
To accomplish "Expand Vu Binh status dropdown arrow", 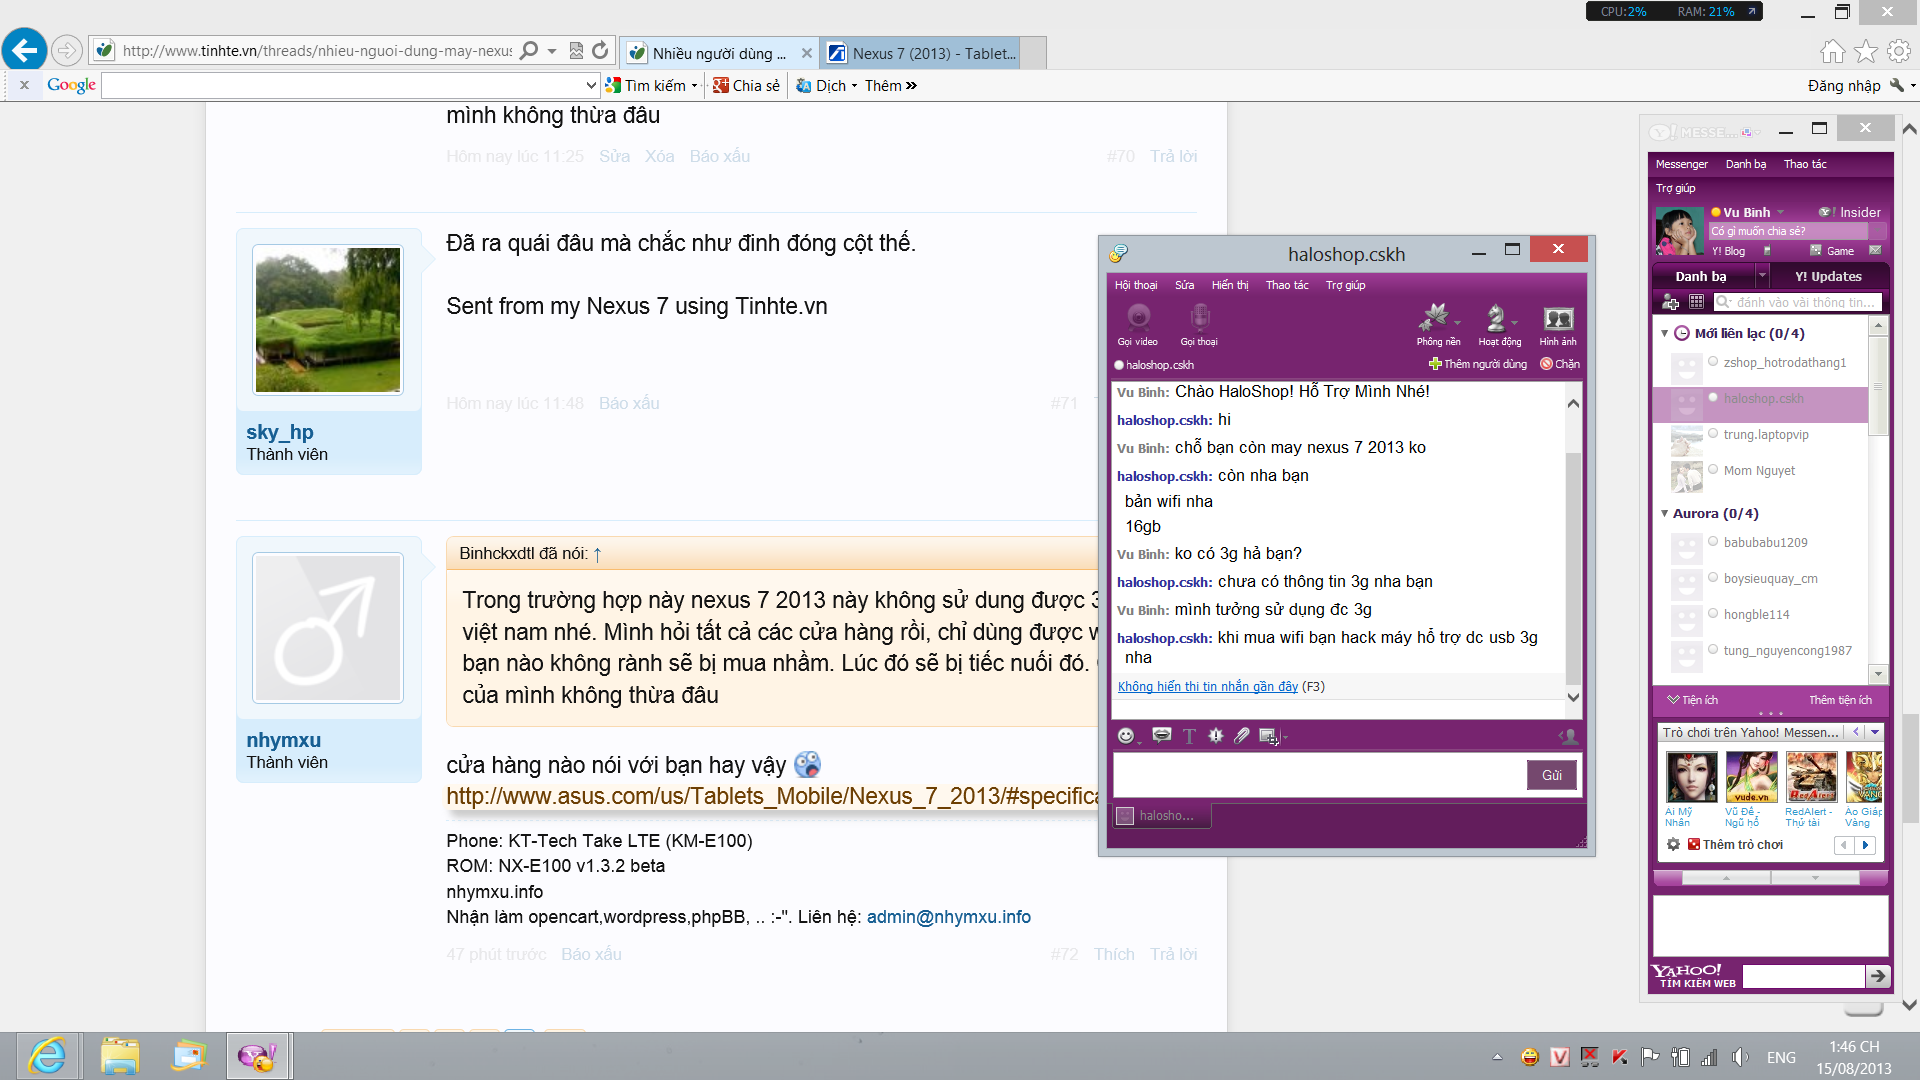I will point(1780,212).
